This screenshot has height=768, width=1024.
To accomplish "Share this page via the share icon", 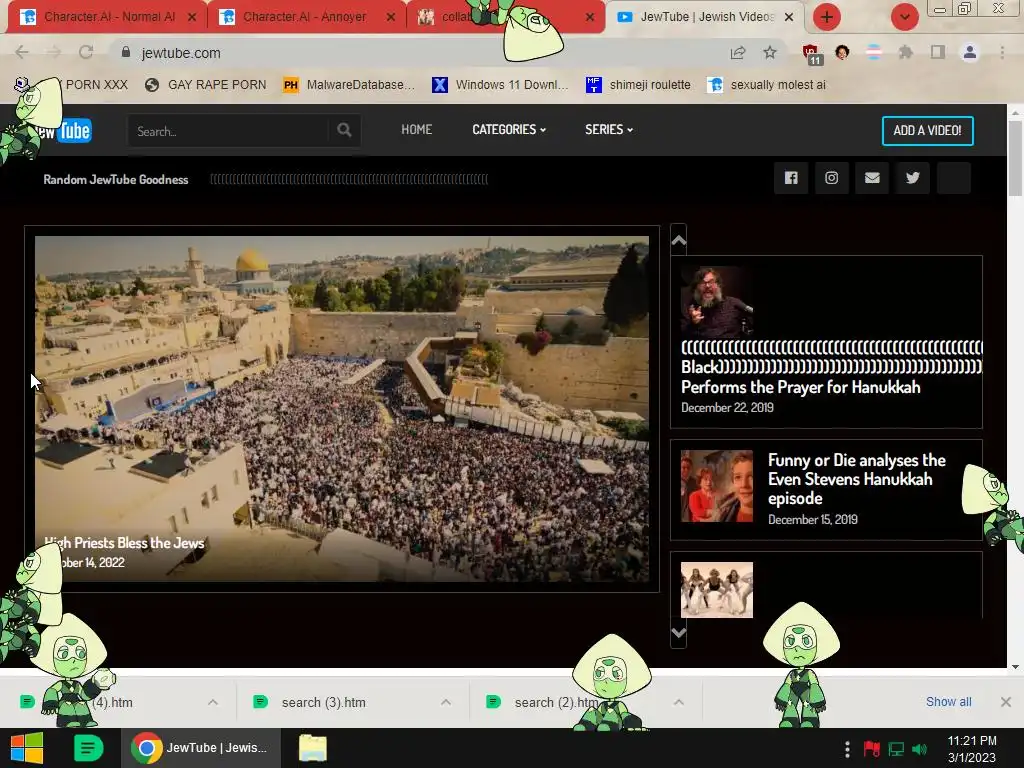I will point(738,52).
